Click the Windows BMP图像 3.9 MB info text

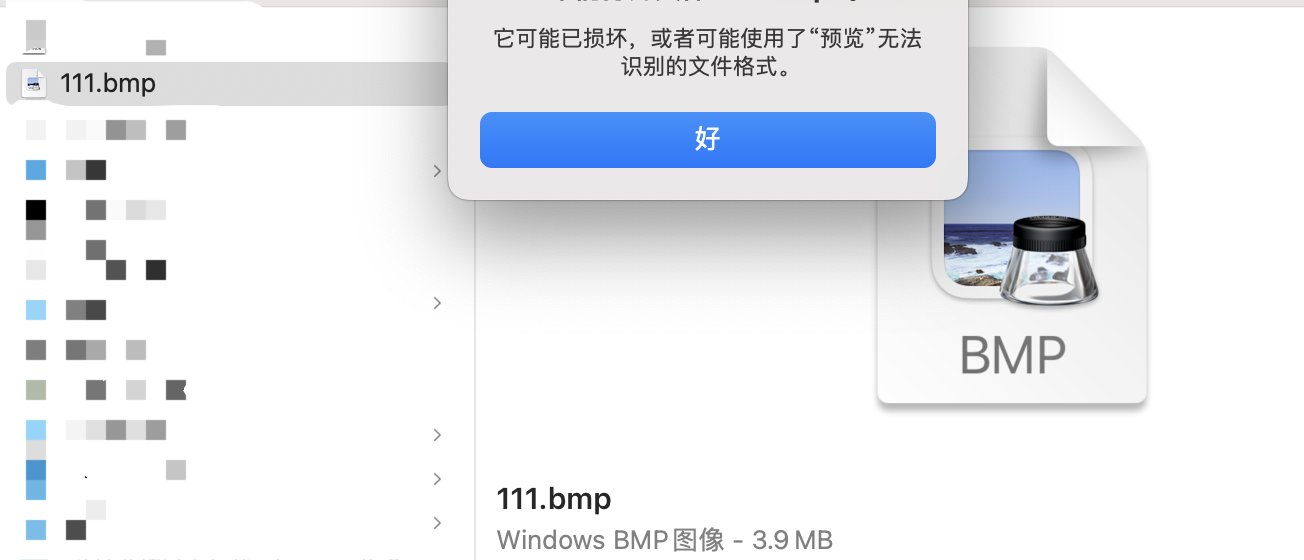664,540
